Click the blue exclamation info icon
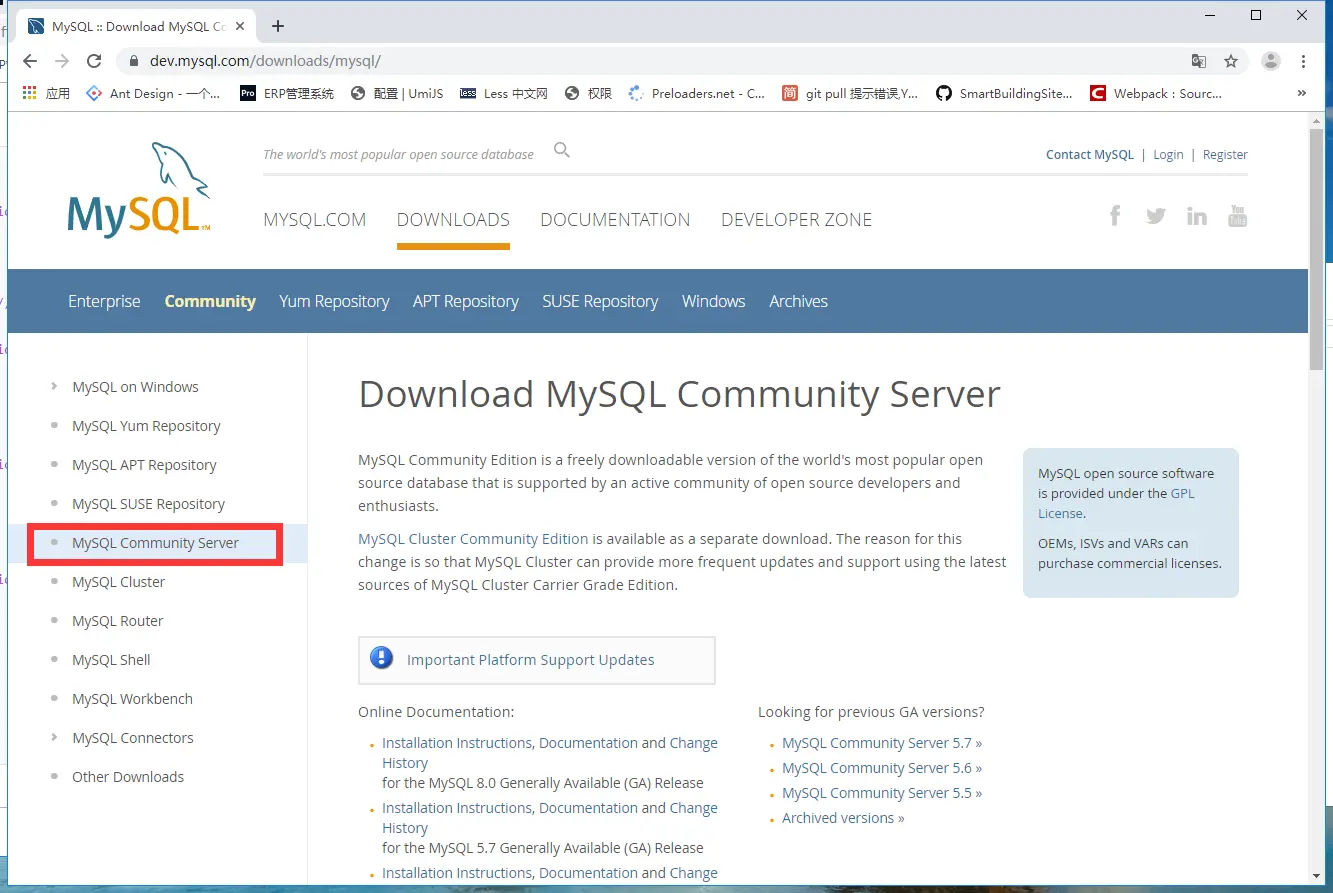 click(382, 658)
